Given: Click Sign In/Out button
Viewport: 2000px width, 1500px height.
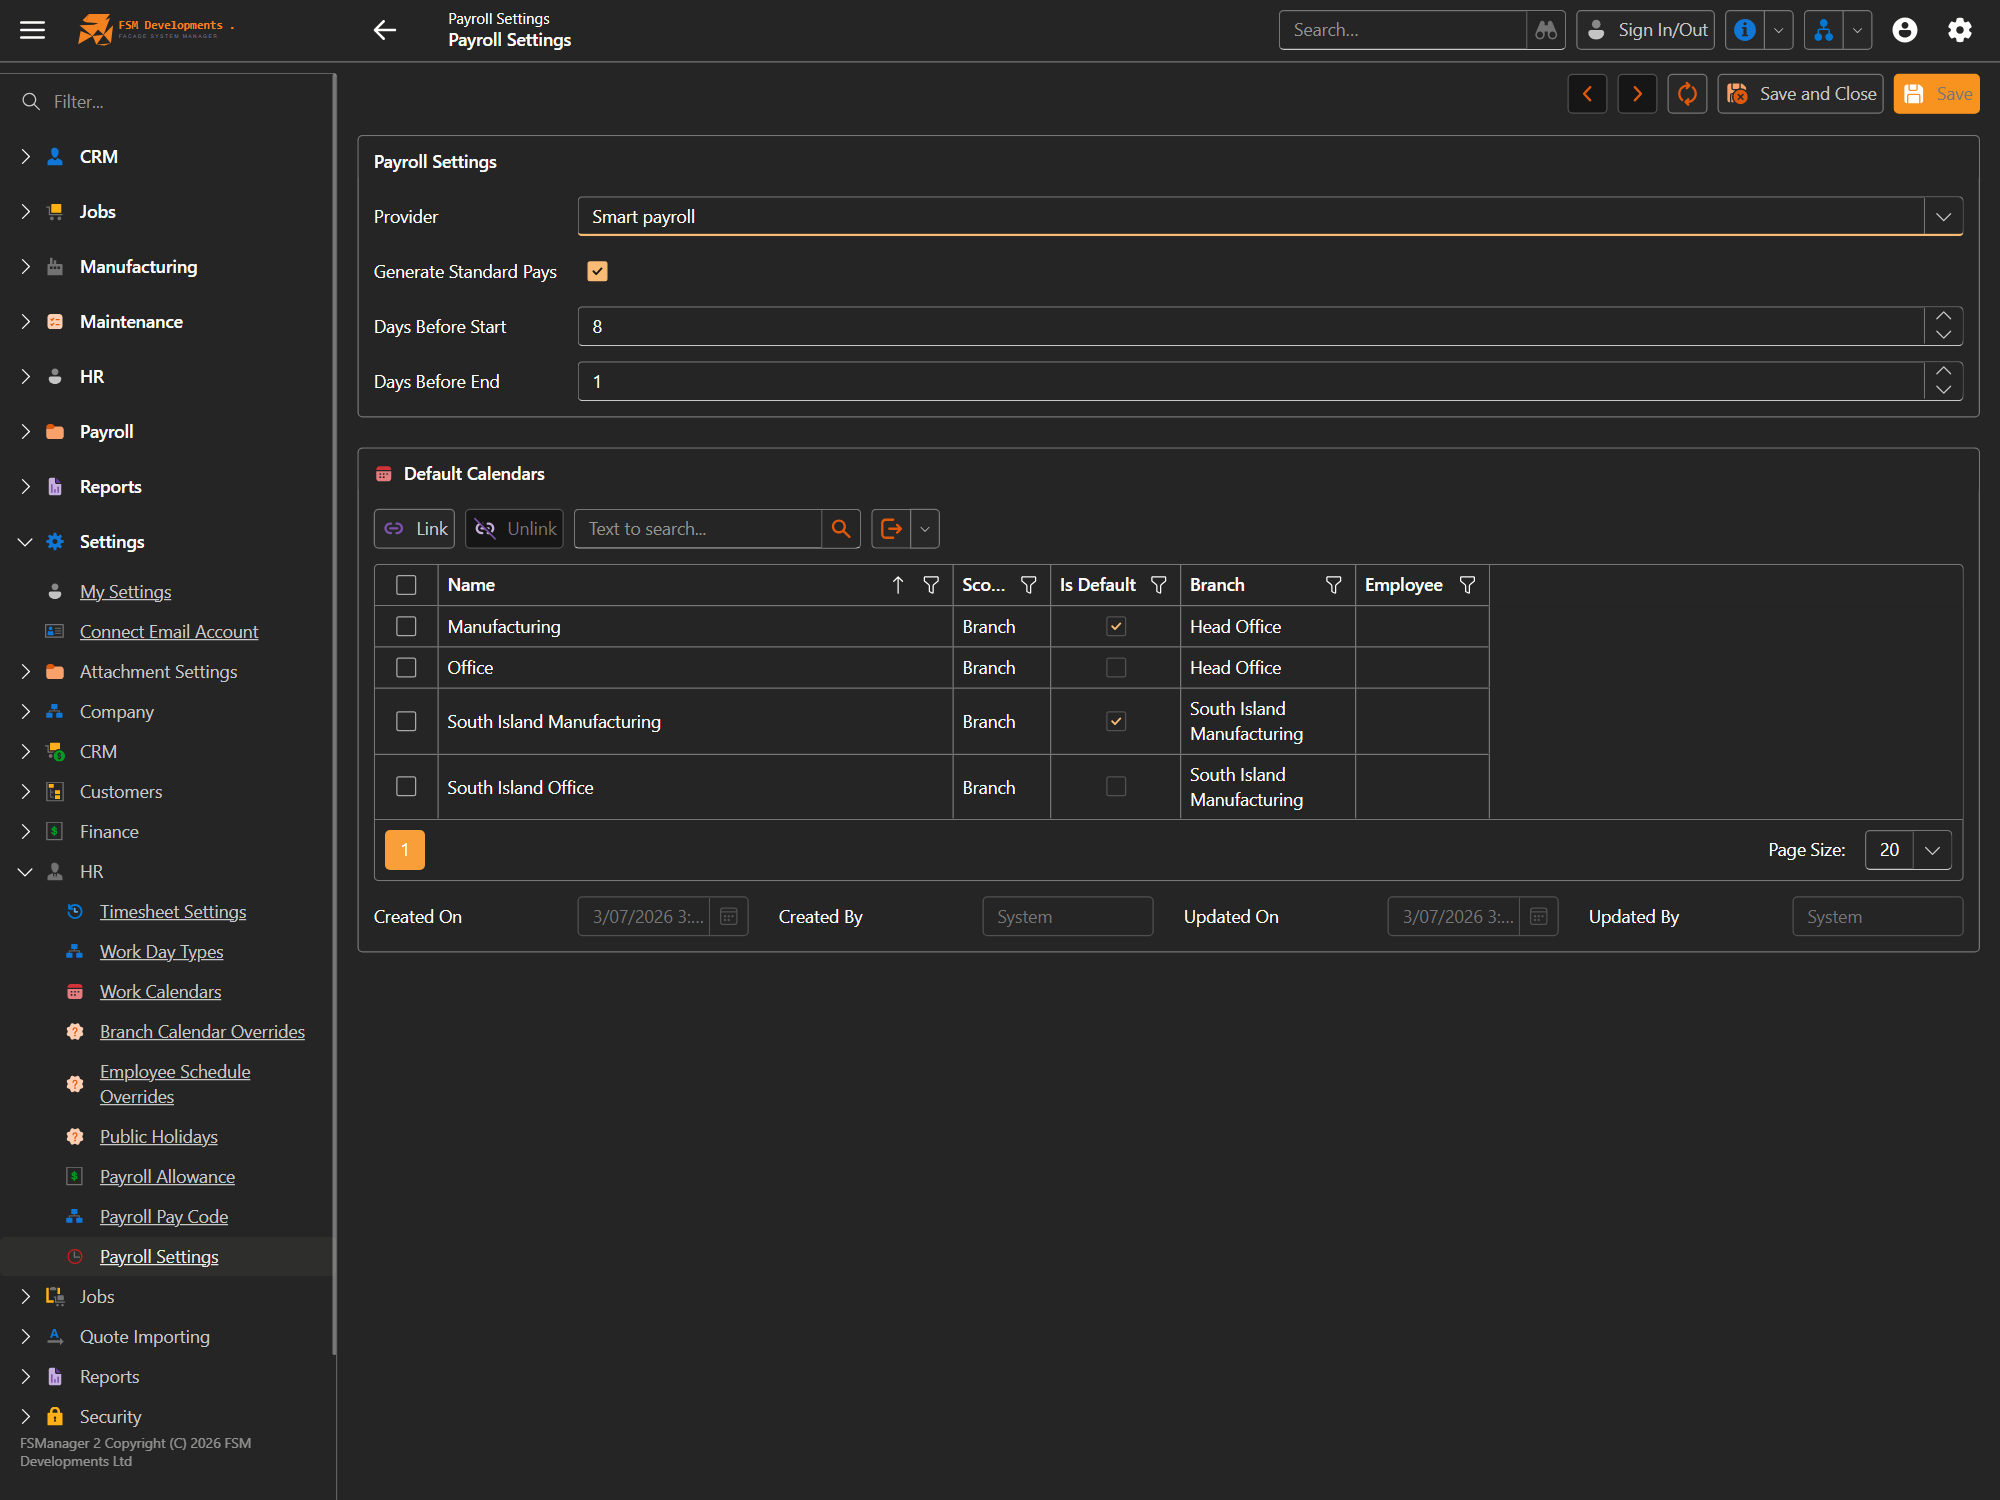Looking at the screenshot, I should (x=1645, y=30).
